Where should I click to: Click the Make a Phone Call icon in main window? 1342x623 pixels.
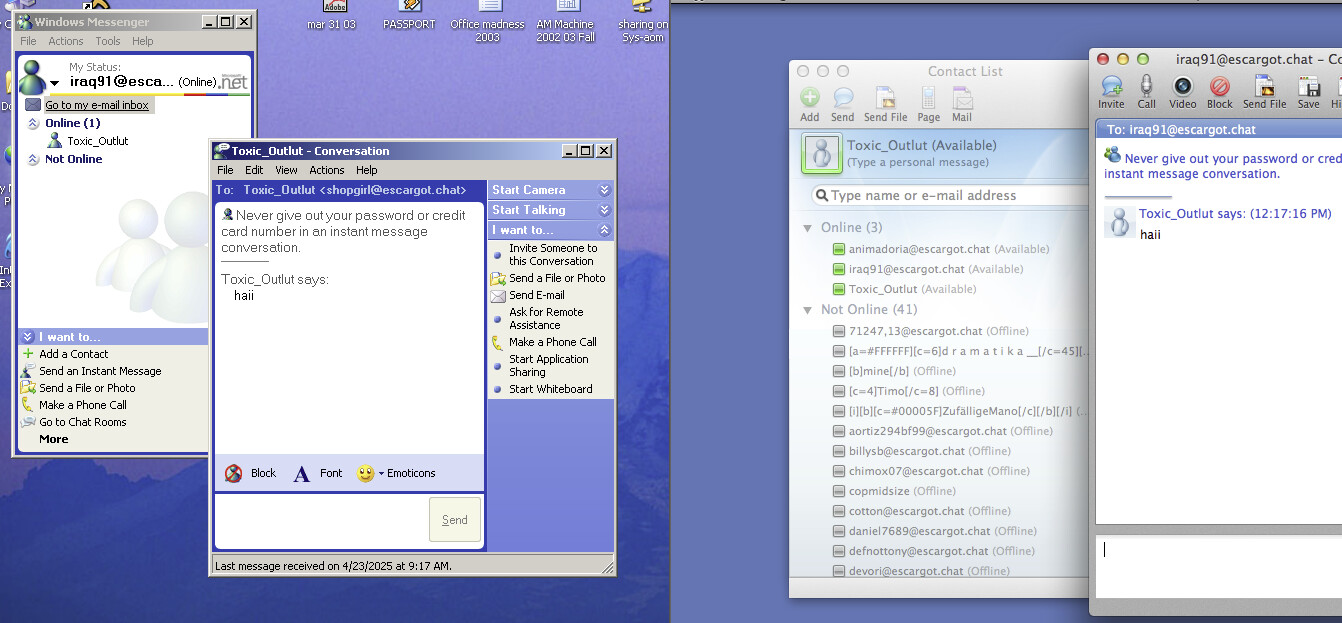28,405
